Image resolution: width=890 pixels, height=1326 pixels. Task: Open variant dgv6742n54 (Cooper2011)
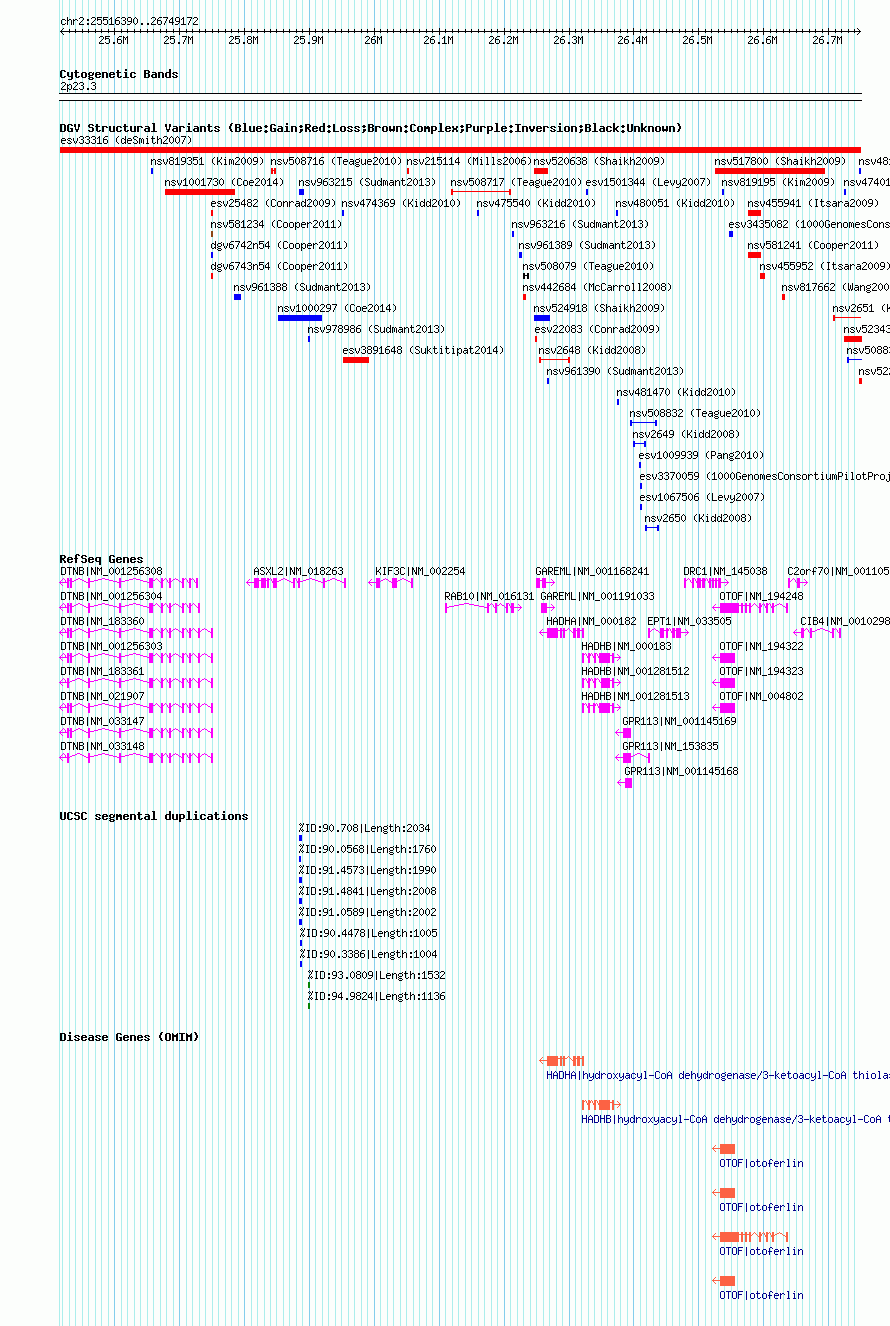[279, 245]
